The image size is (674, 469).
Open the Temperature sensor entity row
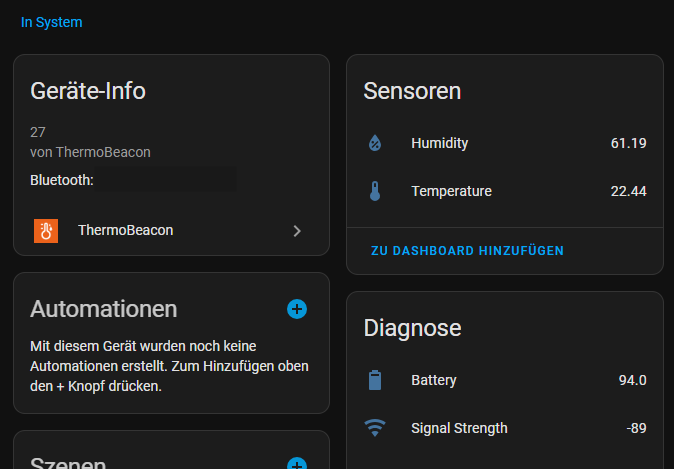[505, 191]
